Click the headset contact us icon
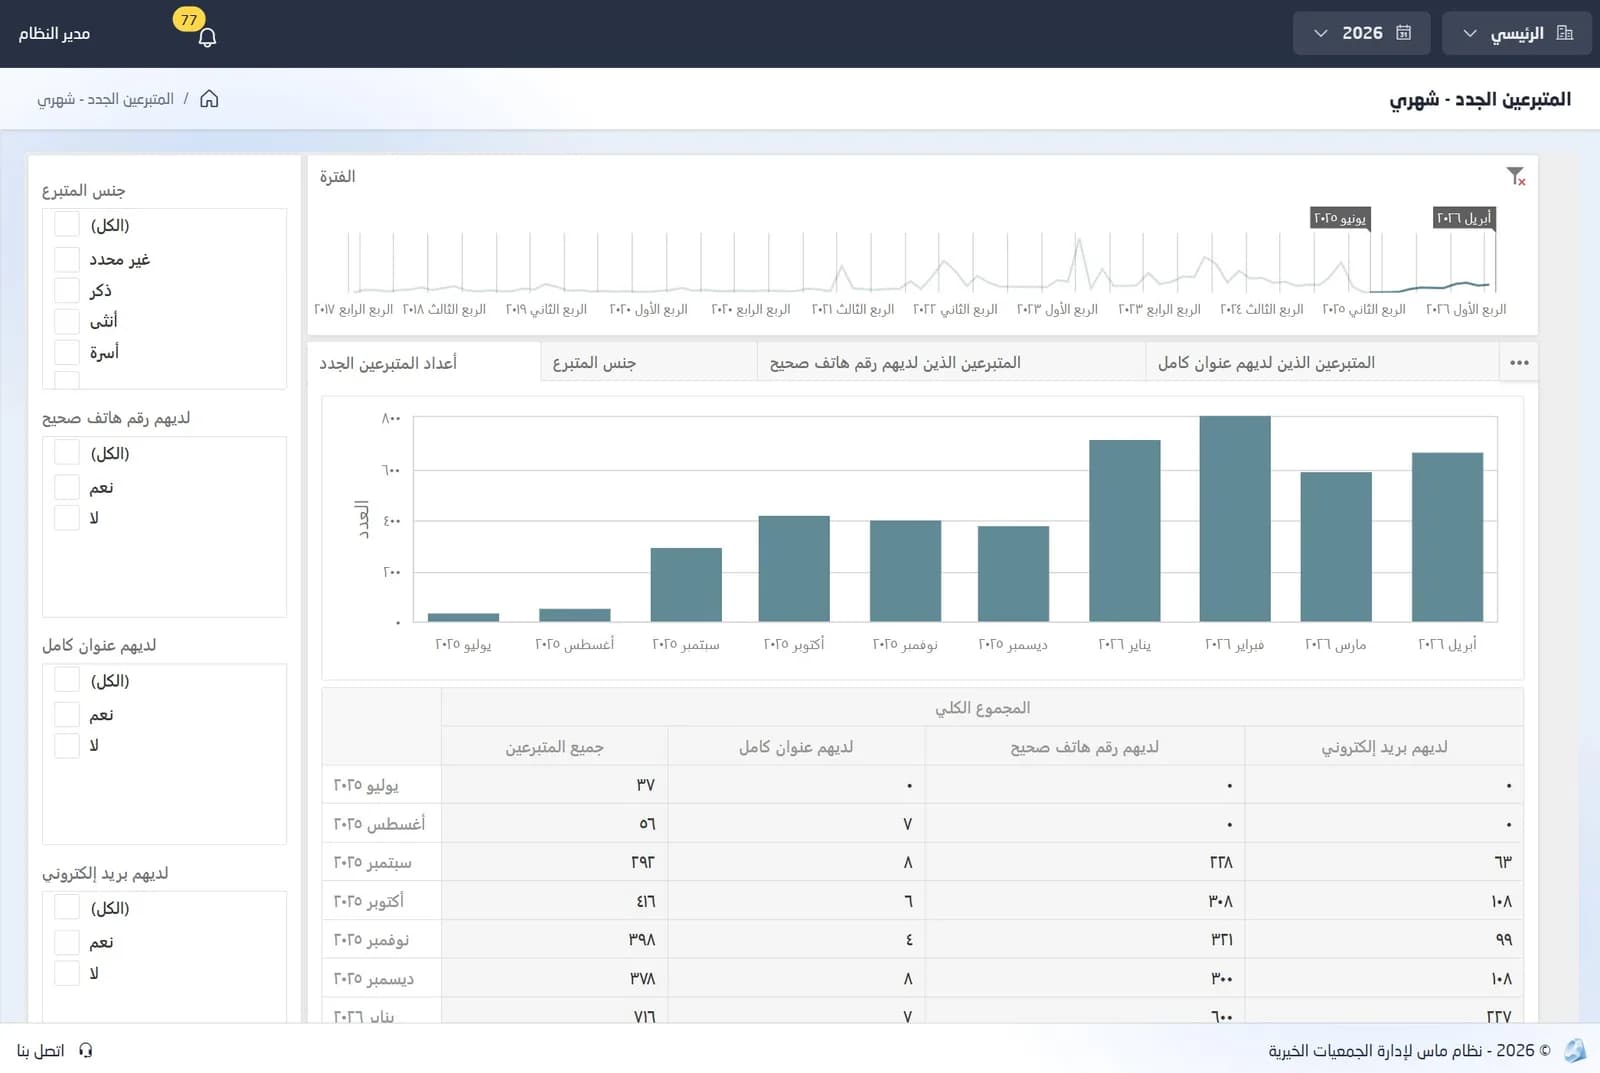 pyautogui.click(x=86, y=1050)
